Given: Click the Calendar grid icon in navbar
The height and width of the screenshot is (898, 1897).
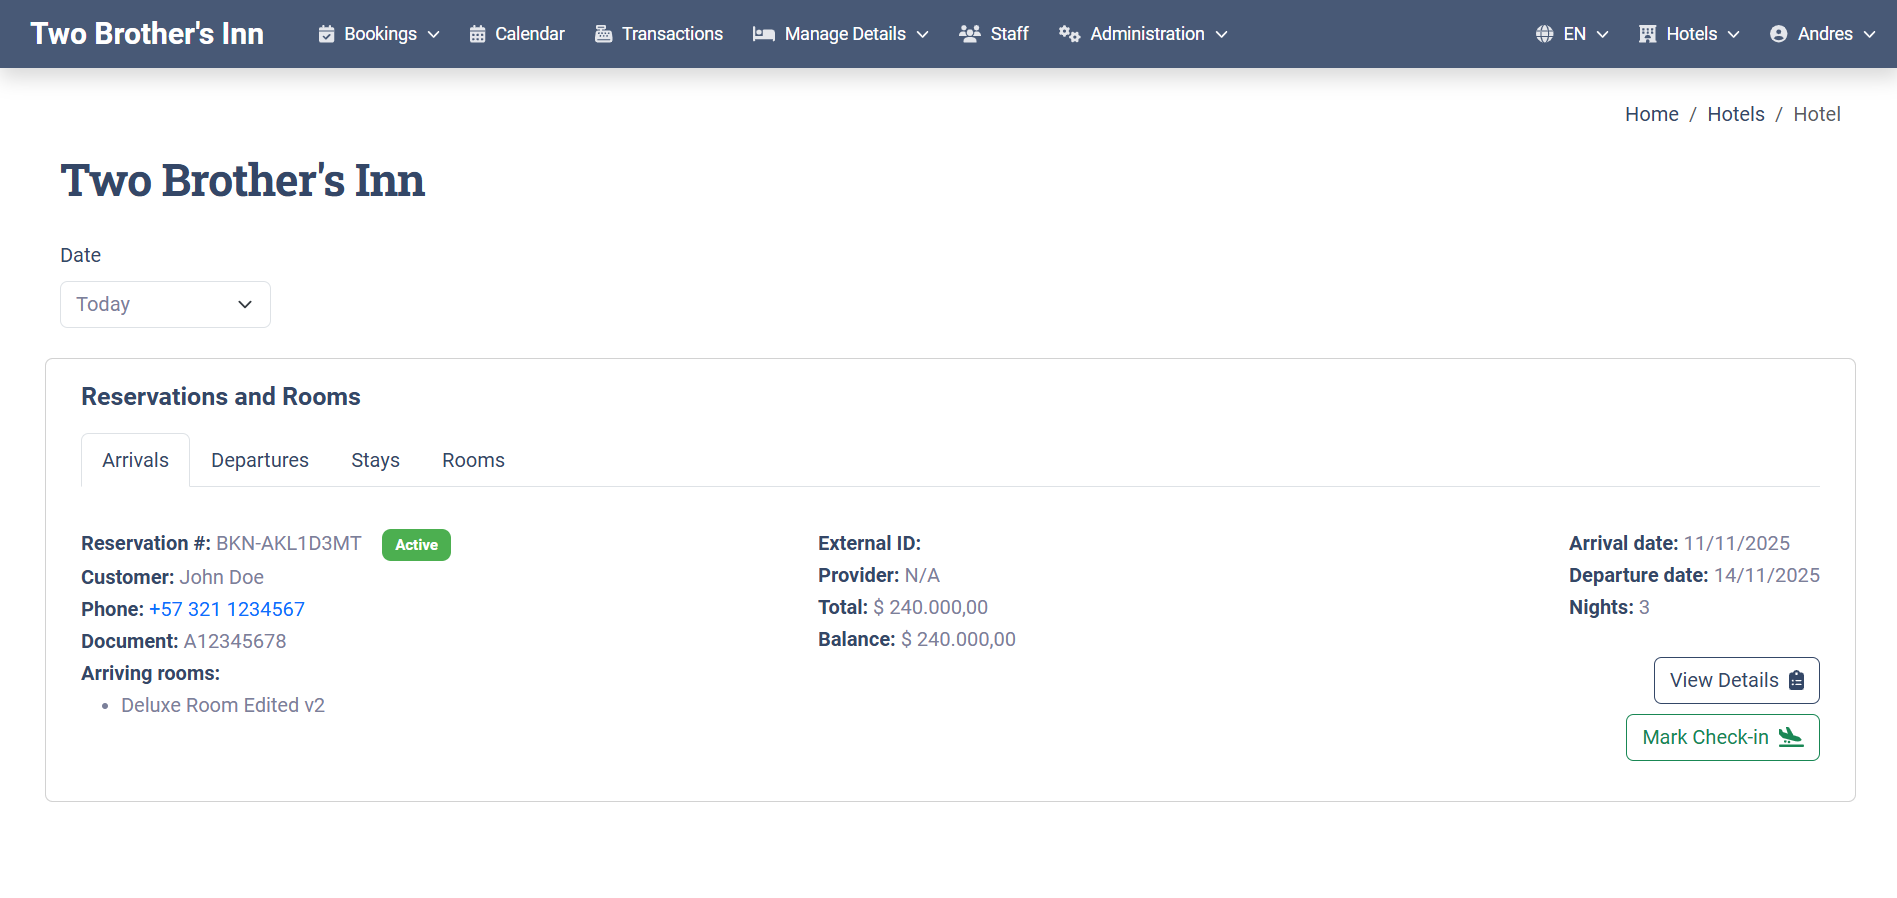Looking at the screenshot, I should (x=477, y=34).
